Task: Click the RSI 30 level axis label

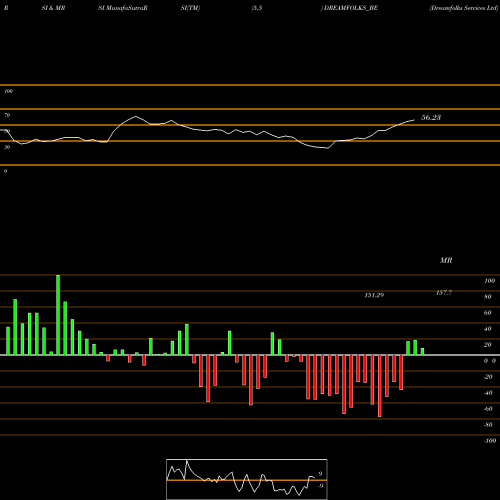Action: point(7,147)
